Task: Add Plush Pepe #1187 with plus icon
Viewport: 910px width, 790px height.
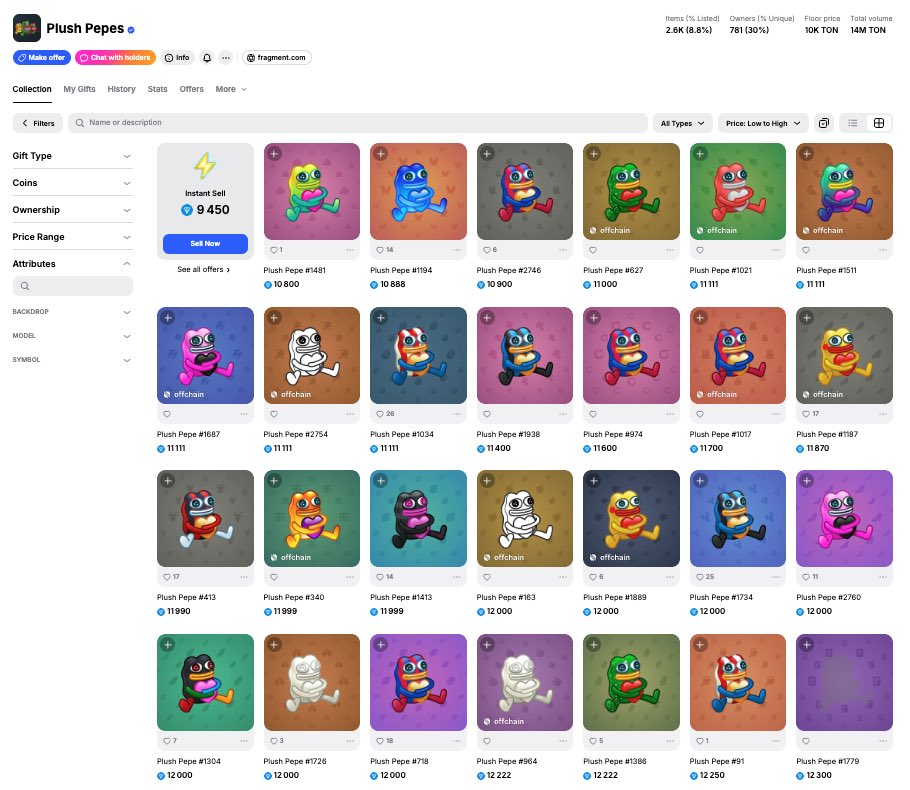Action: pos(807,318)
